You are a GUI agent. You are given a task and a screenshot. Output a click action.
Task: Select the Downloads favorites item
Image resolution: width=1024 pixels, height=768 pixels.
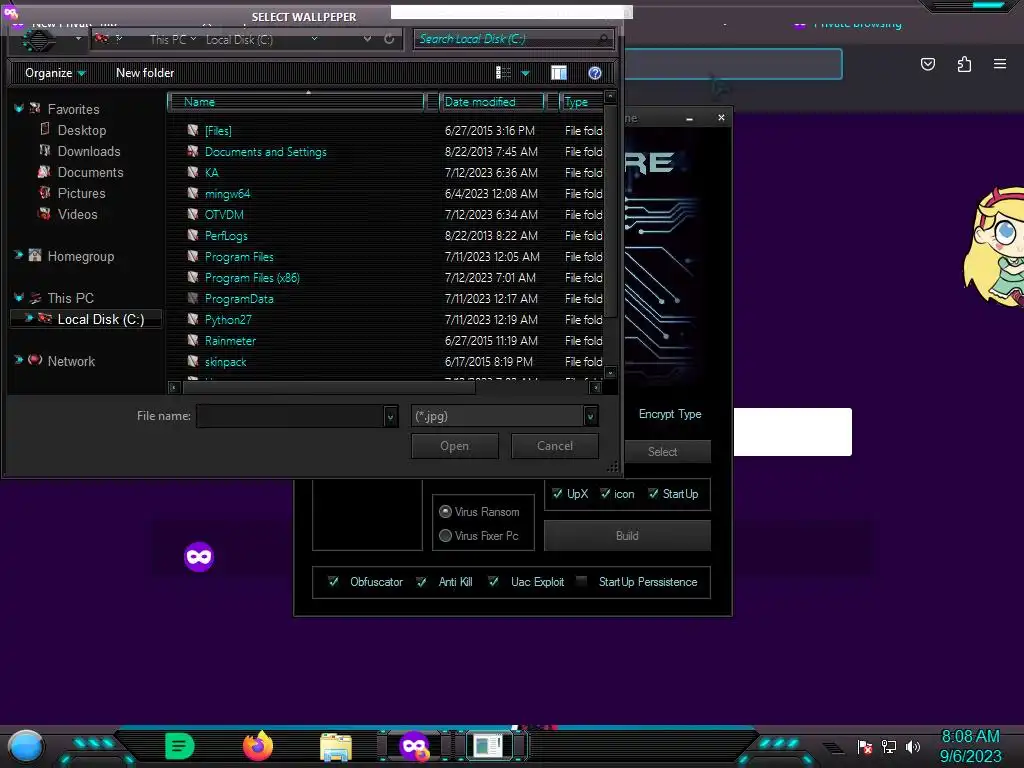[x=89, y=152]
